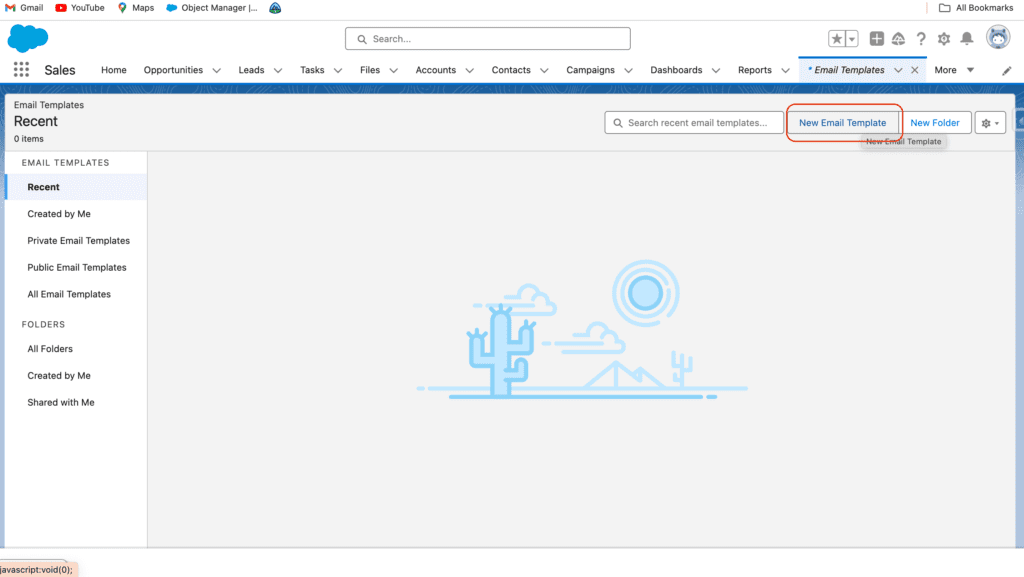This screenshot has height=577, width=1024.
Task: Click the mountain logo bookmark icon
Action: tap(275, 8)
